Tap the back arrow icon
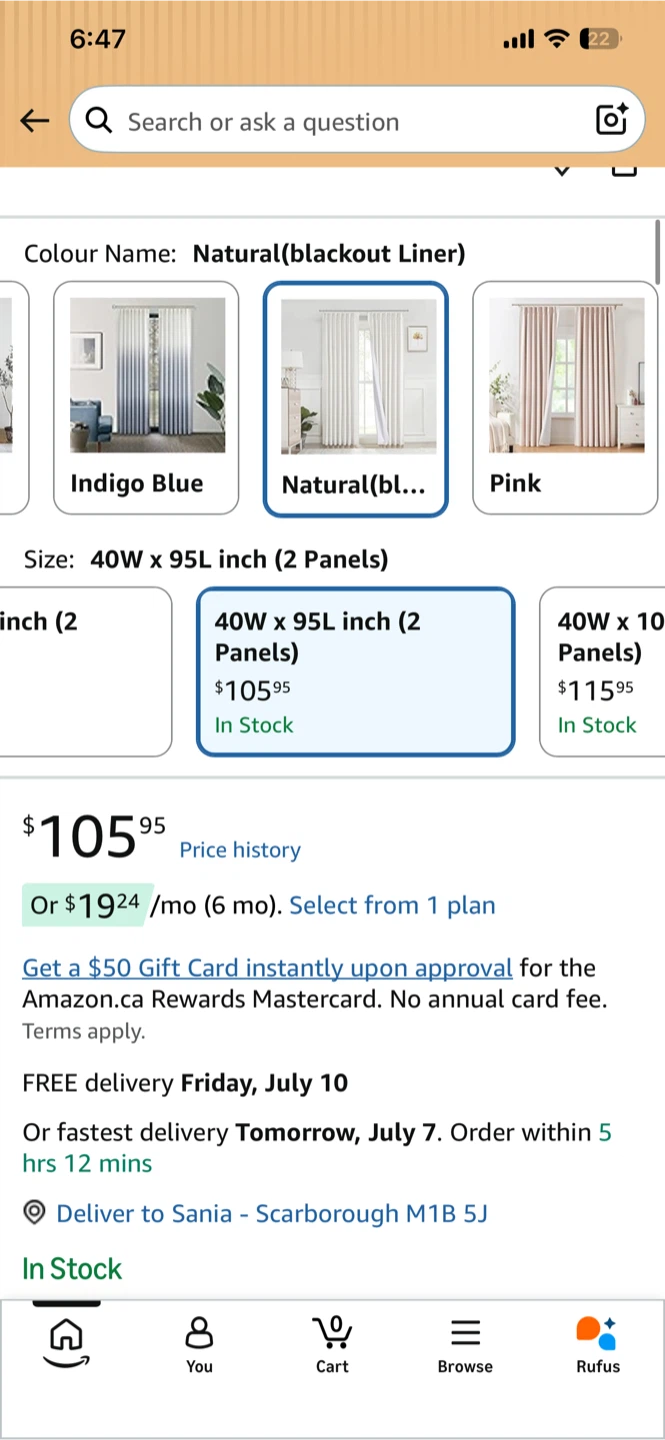 (35, 121)
